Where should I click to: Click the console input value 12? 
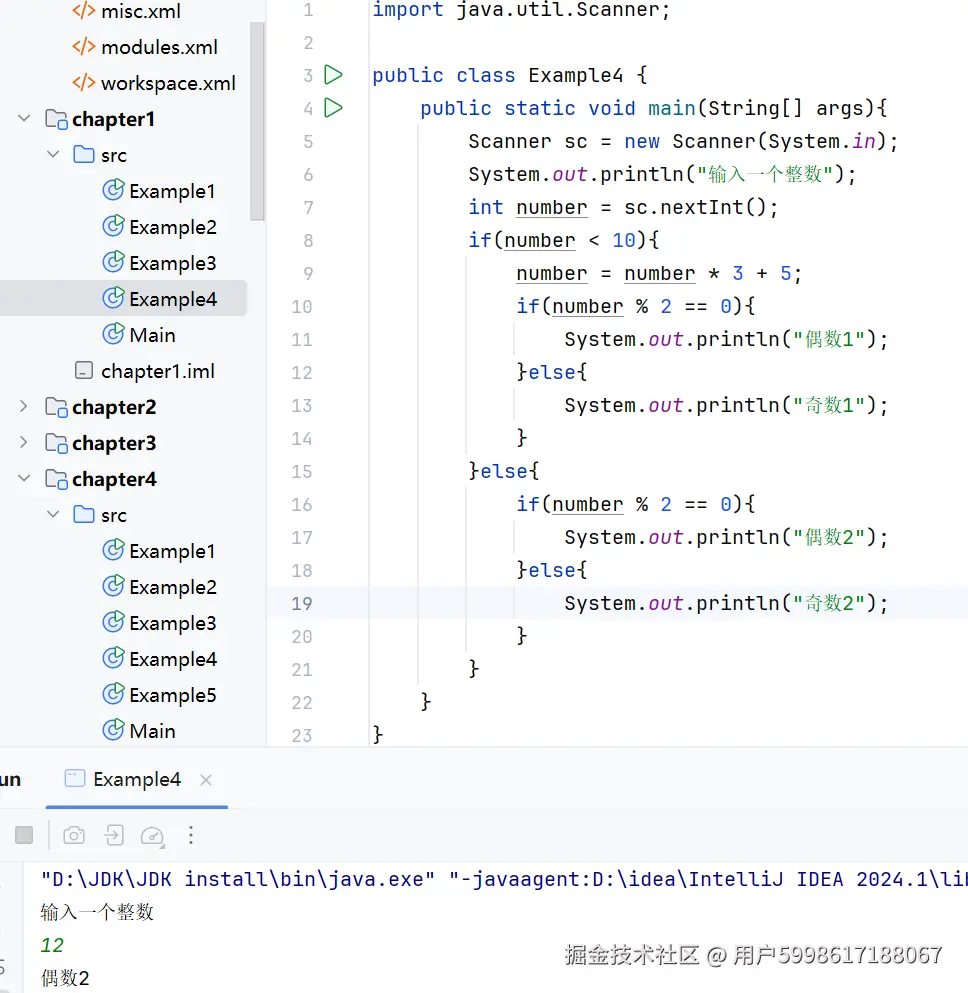pyautogui.click(x=52, y=945)
